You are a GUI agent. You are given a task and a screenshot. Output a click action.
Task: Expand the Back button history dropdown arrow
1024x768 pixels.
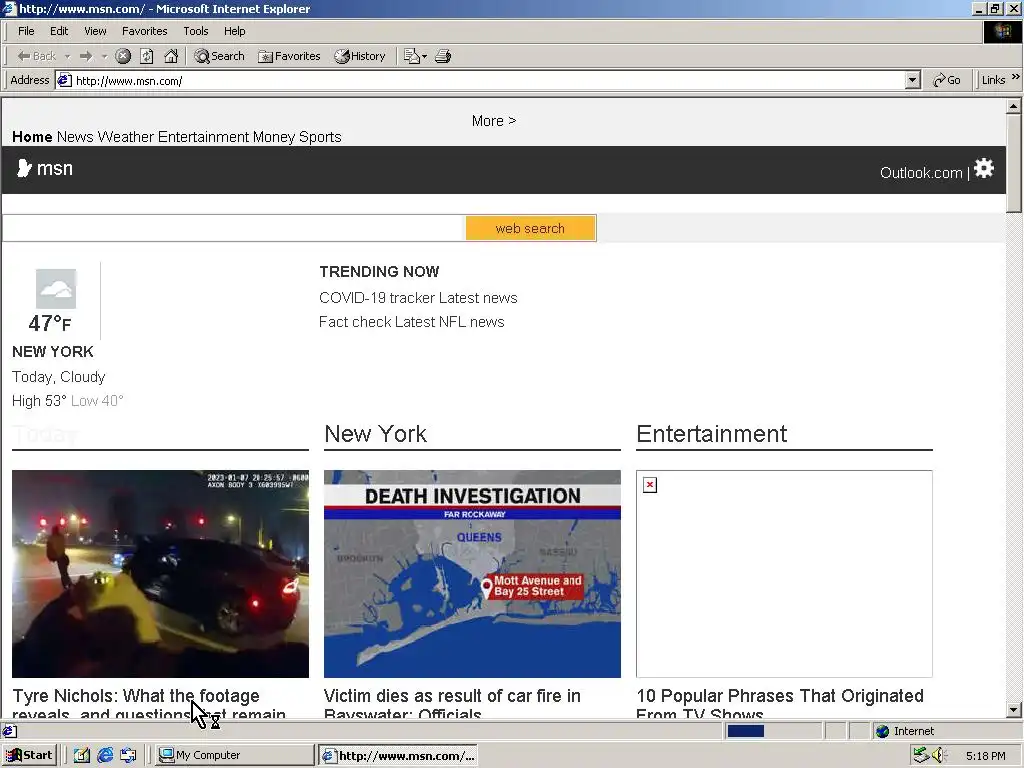pos(67,57)
